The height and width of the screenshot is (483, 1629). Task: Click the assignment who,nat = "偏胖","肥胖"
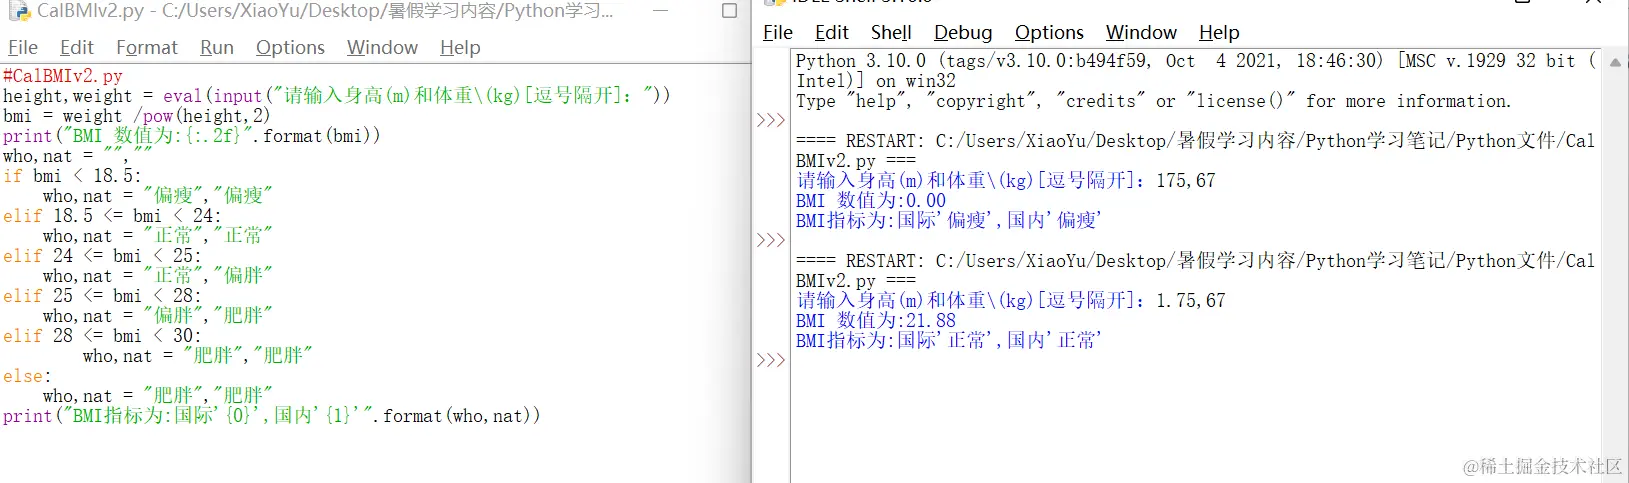[157, 316]
